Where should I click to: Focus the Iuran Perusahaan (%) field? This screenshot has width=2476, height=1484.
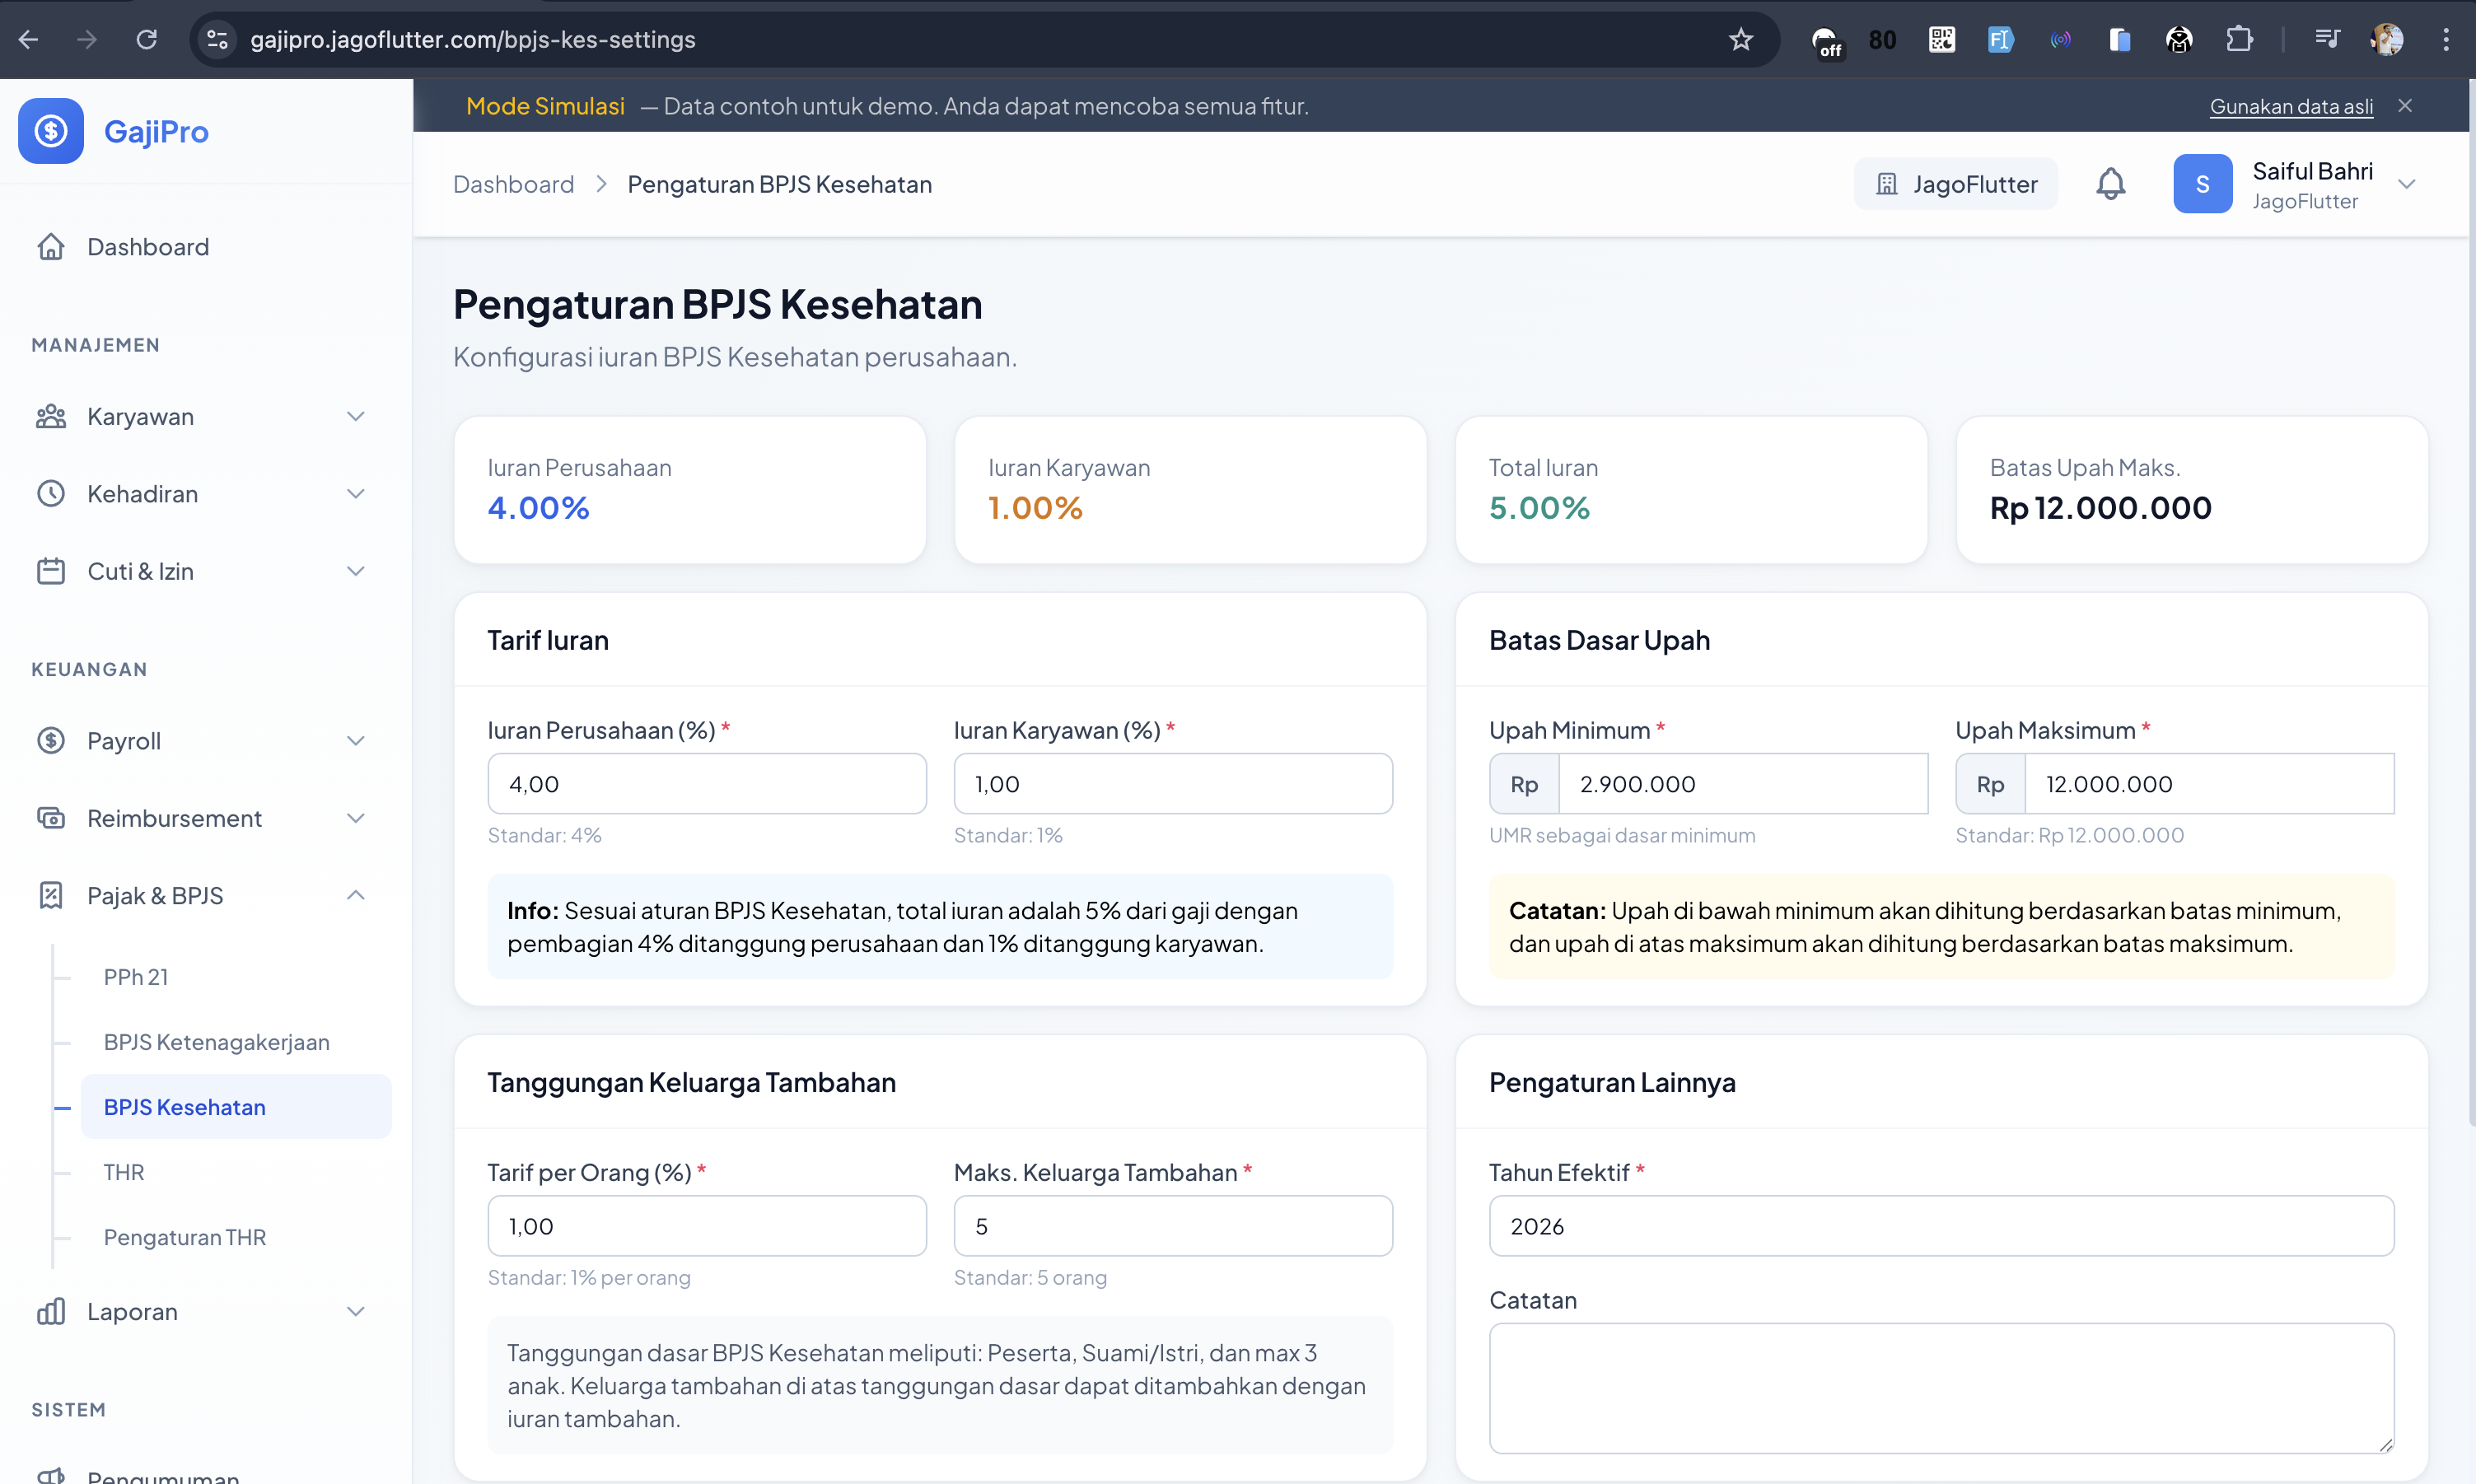(707, 783)
